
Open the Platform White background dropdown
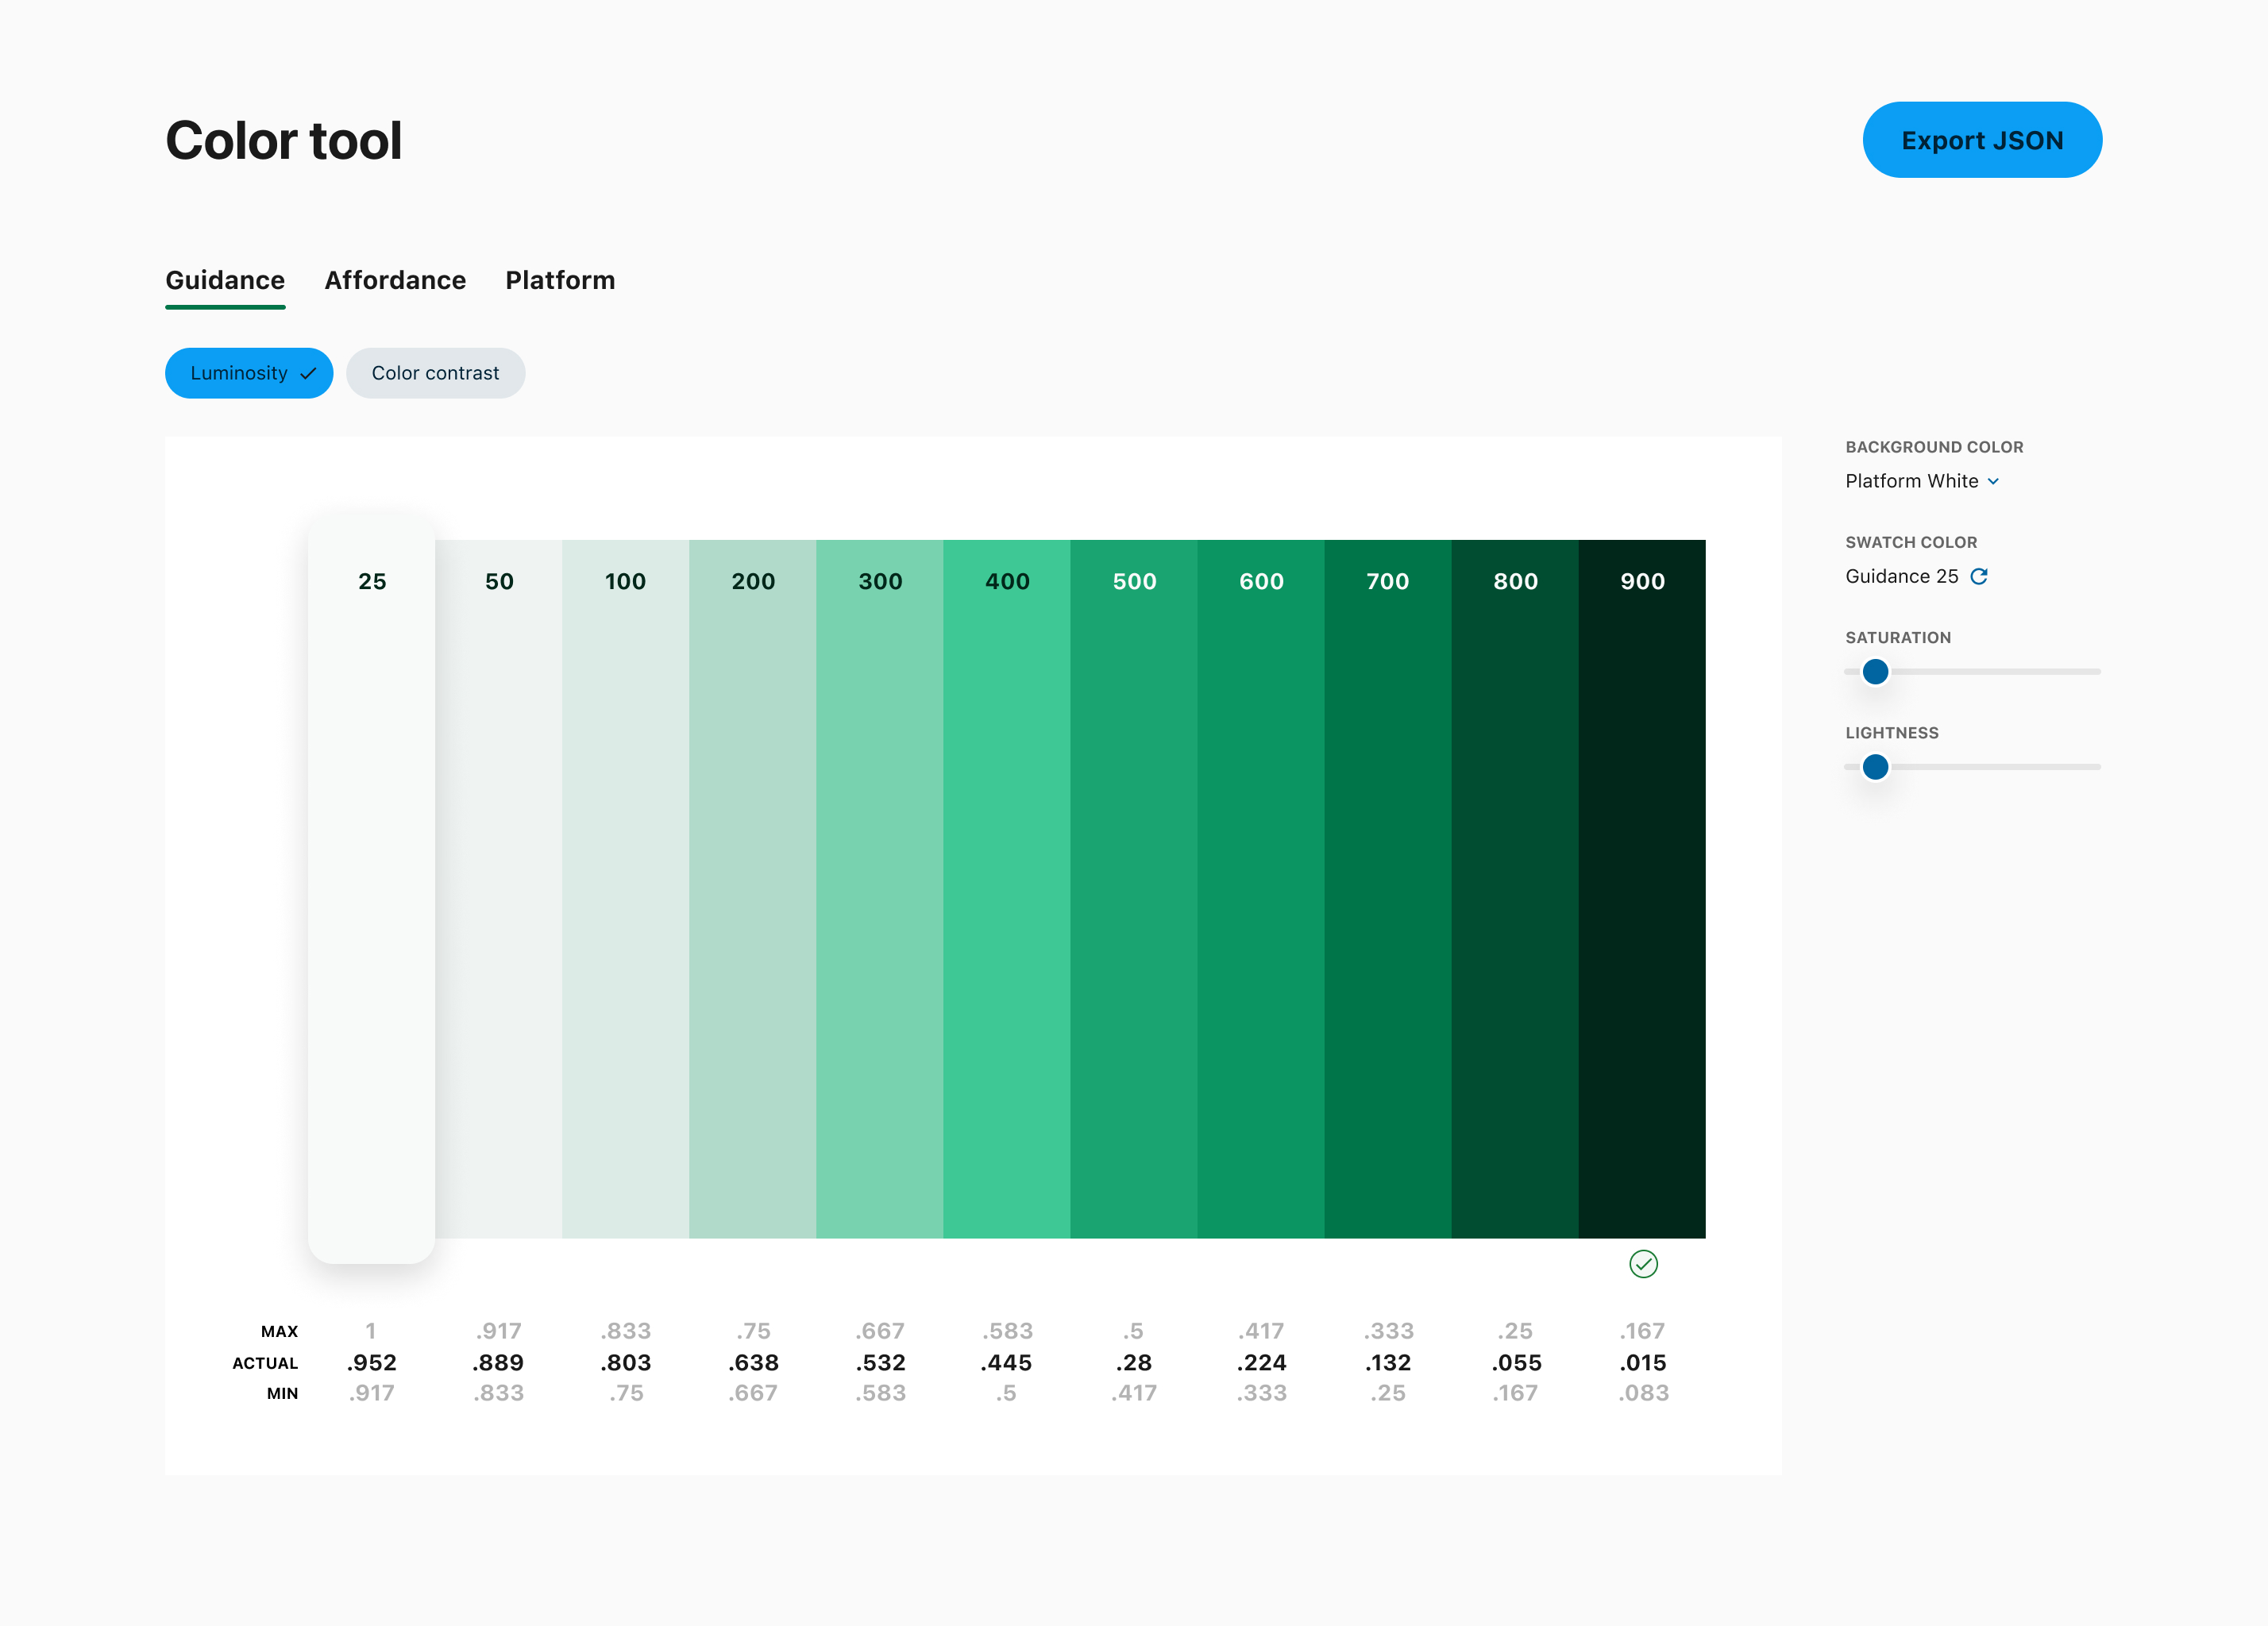[1921, 481]
